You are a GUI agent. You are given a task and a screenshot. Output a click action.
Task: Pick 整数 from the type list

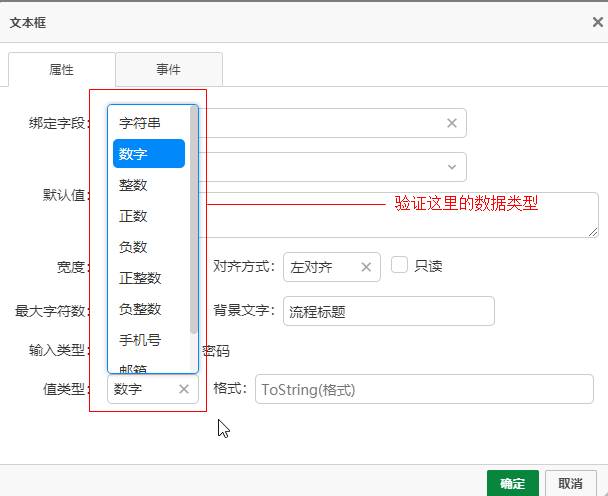point(149,185)
